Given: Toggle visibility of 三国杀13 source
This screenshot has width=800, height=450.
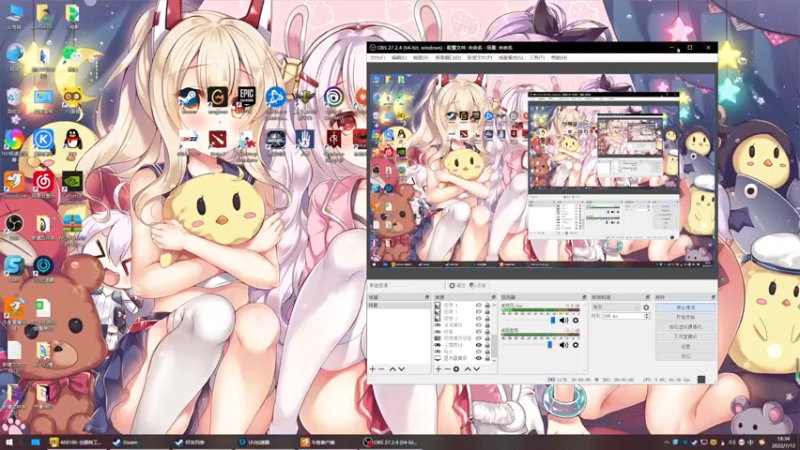Looking at the screenshot, I should click(x=479, y=345).
